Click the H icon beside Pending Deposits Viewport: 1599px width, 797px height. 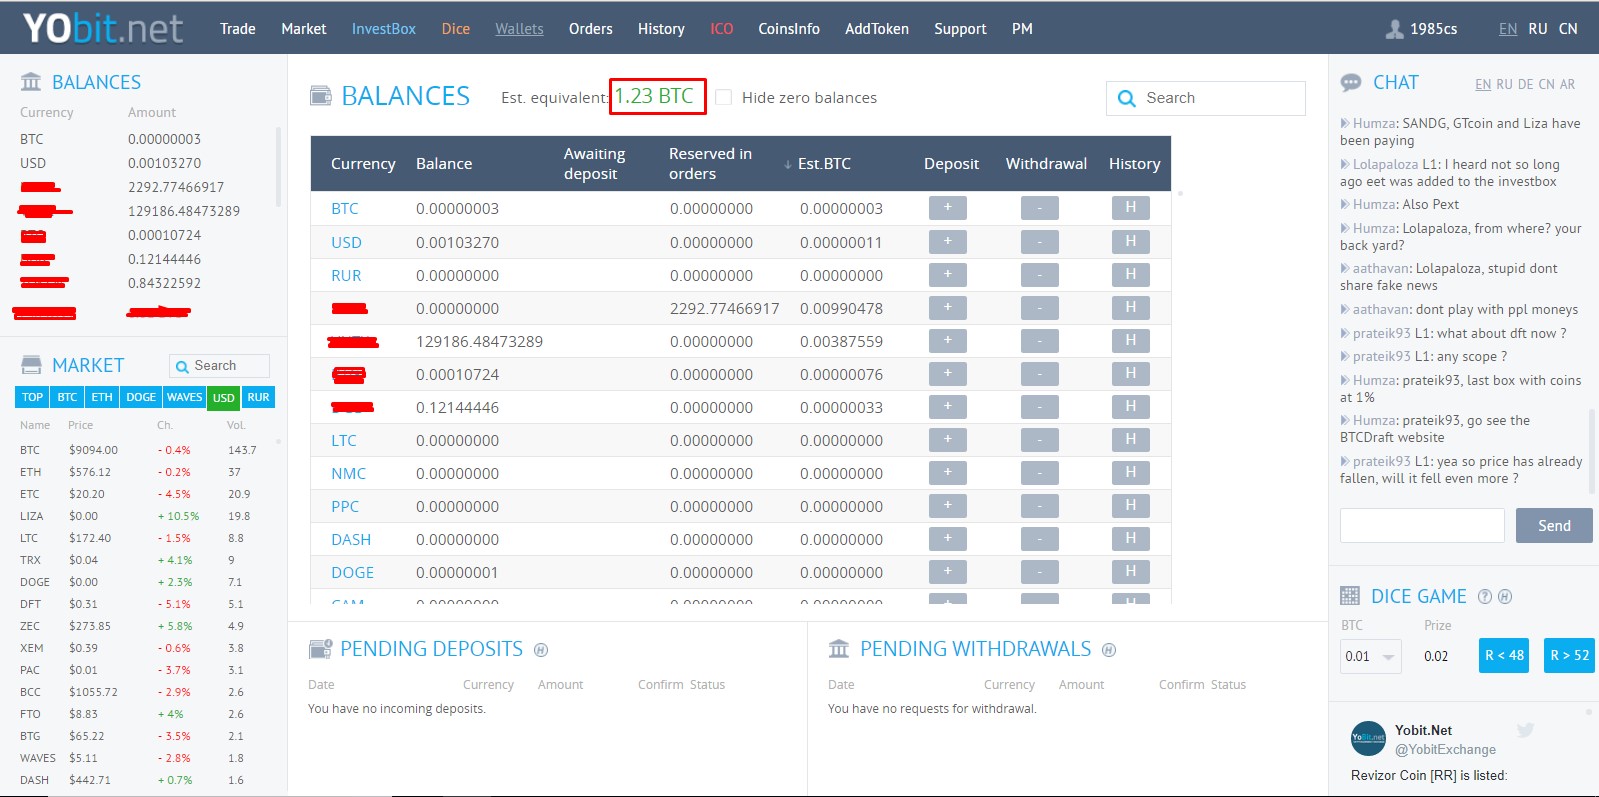coord(541,650)
